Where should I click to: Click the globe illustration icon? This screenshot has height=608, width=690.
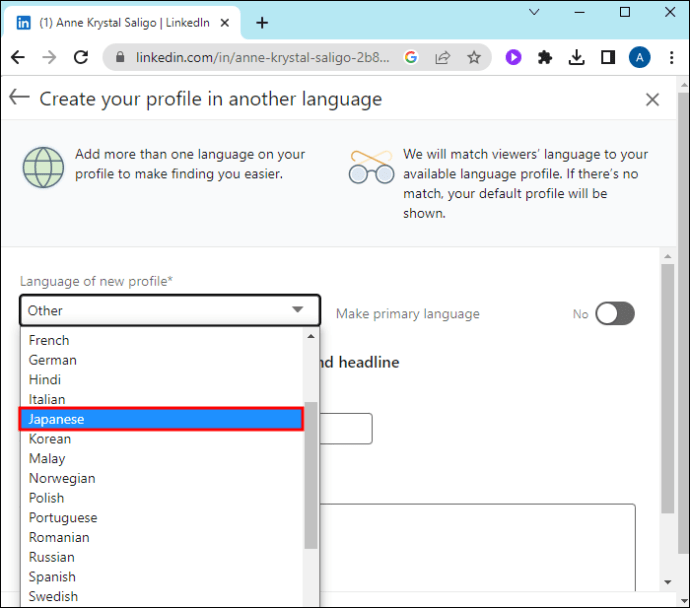(43, 168)
